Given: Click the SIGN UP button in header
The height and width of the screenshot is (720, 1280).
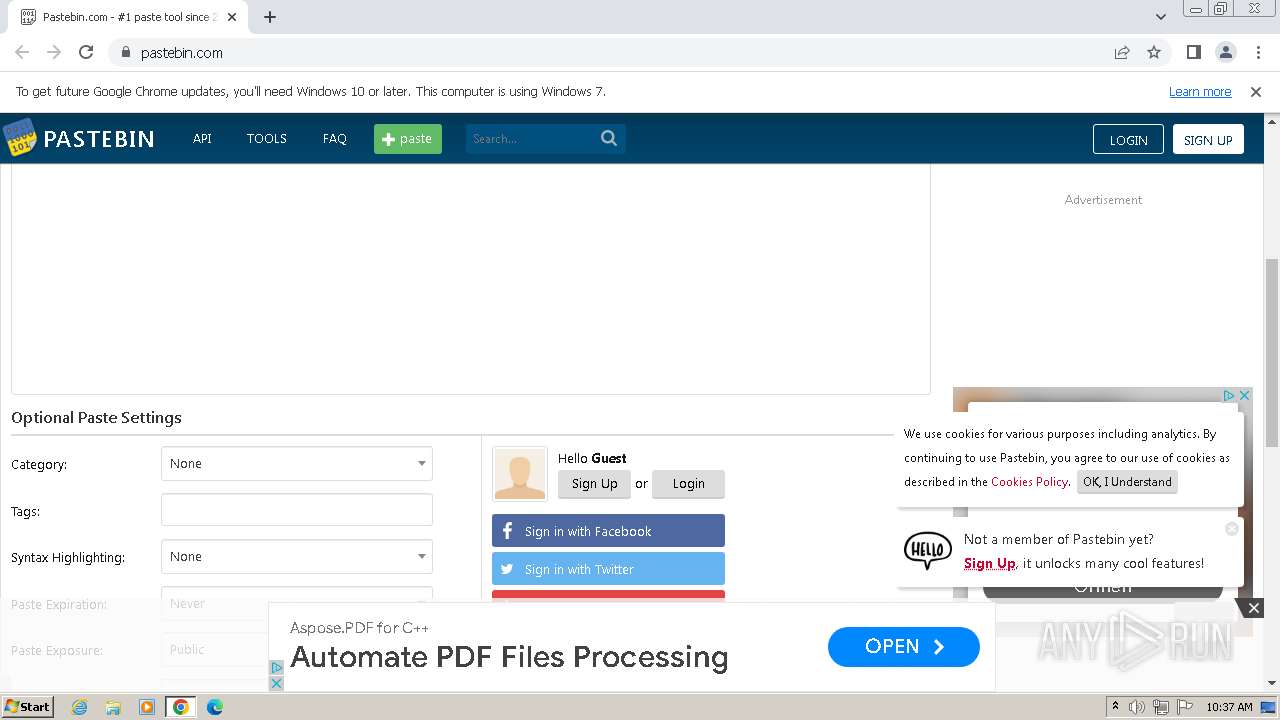Looking at the screenshot, I should [1208, 139].
